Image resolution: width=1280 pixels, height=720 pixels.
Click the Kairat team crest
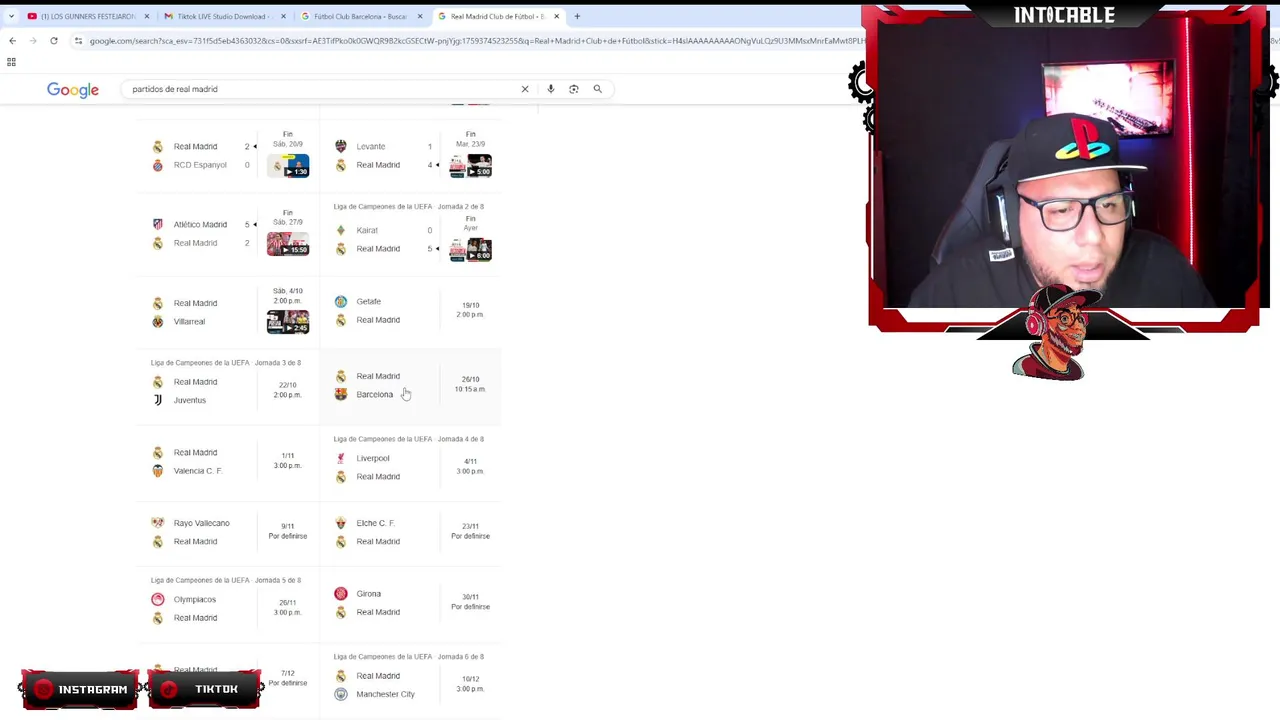pos(341,230)
